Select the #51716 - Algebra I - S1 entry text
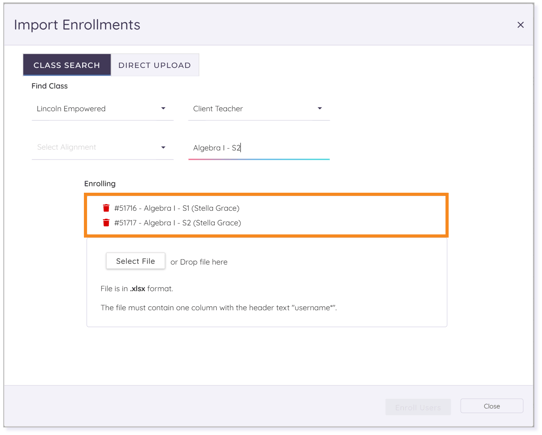Screen dimensions: 542x435 coord(177,208)
